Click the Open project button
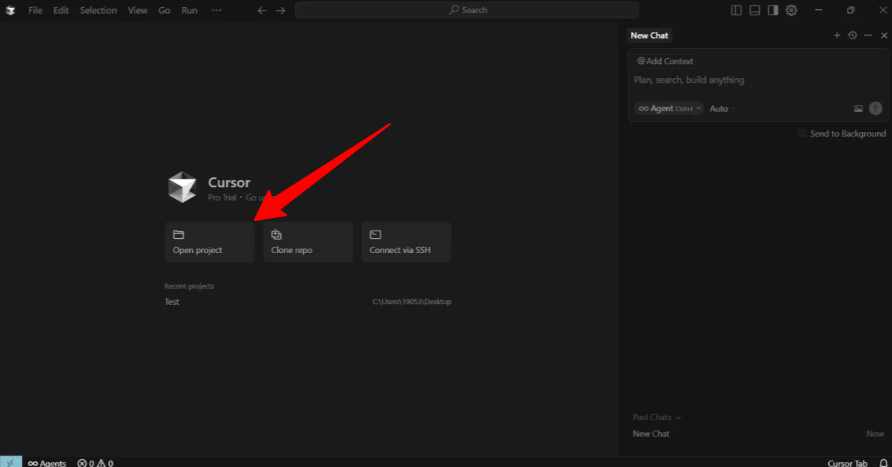The height and width of the screenshot is (467, 892). (209, 242)
